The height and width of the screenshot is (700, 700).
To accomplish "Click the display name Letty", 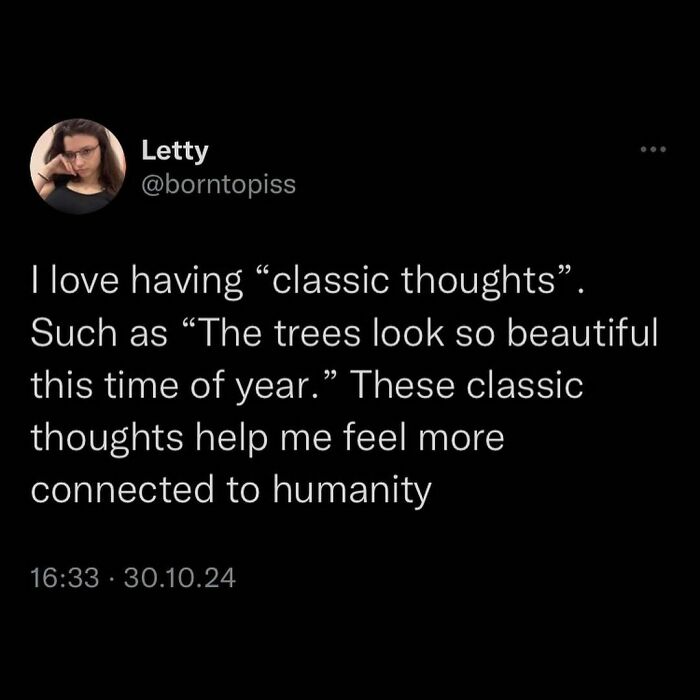I will (175, 151).
